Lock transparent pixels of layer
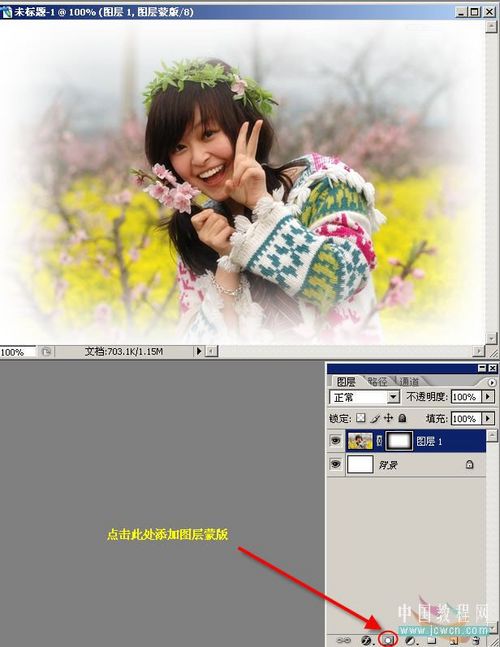The height and width of the screenshot is (647, 500). pos(361,418)
